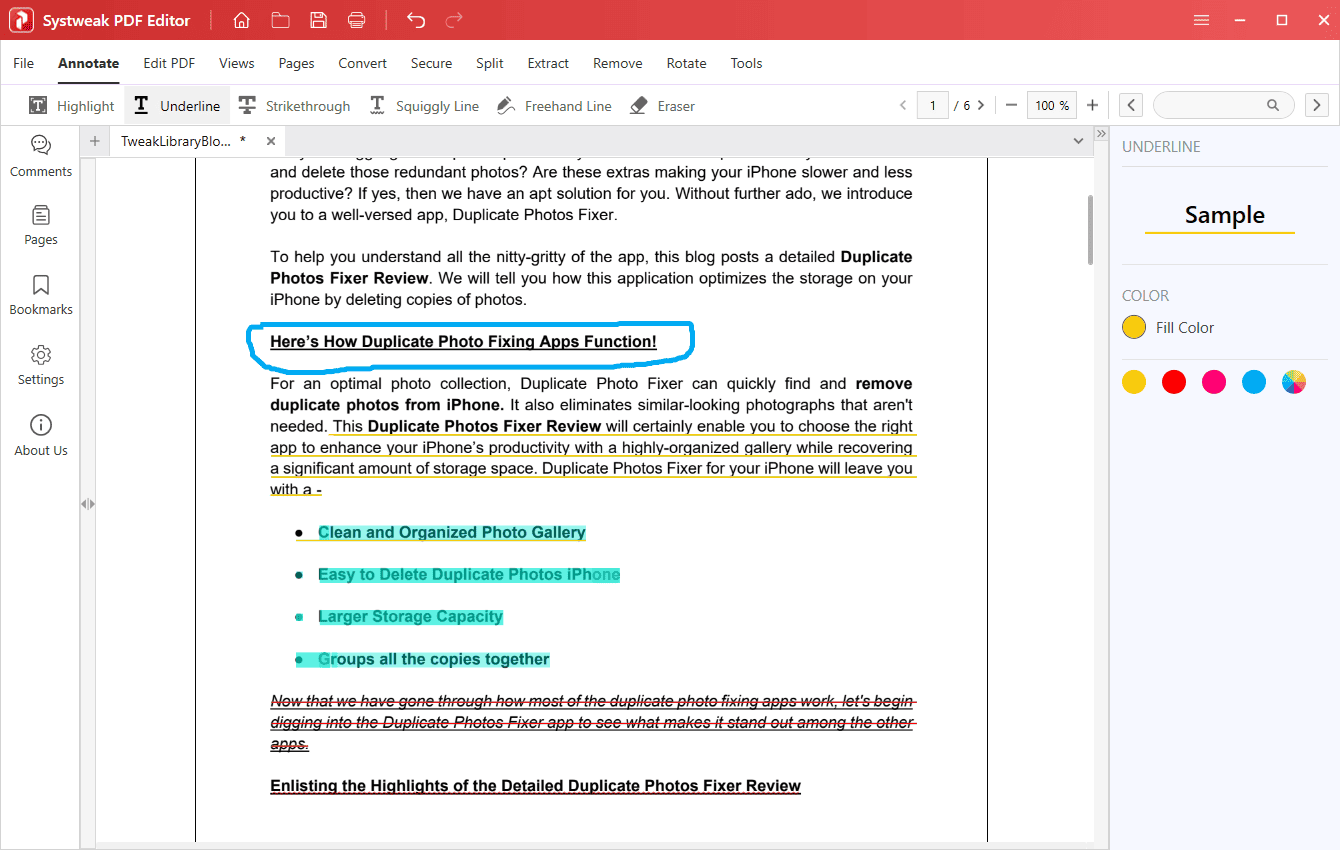This screenshot has width=1340, height=850.
Task: Click the Systweak PDF Editor logo
Action: pyautogui.click(x=22, y=20)
